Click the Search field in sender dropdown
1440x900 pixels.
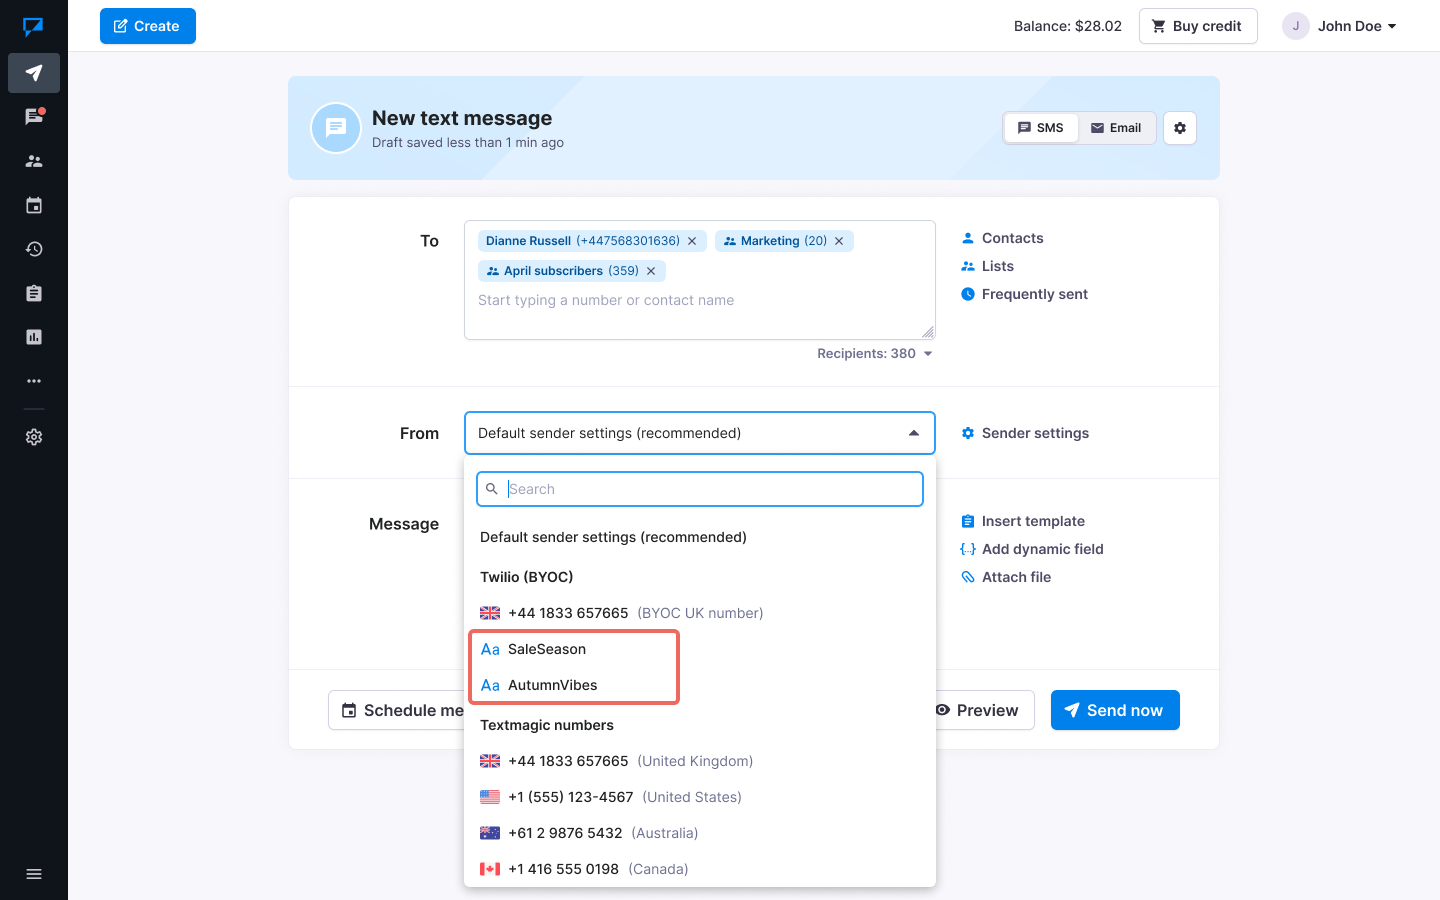[x=699, y=489]
